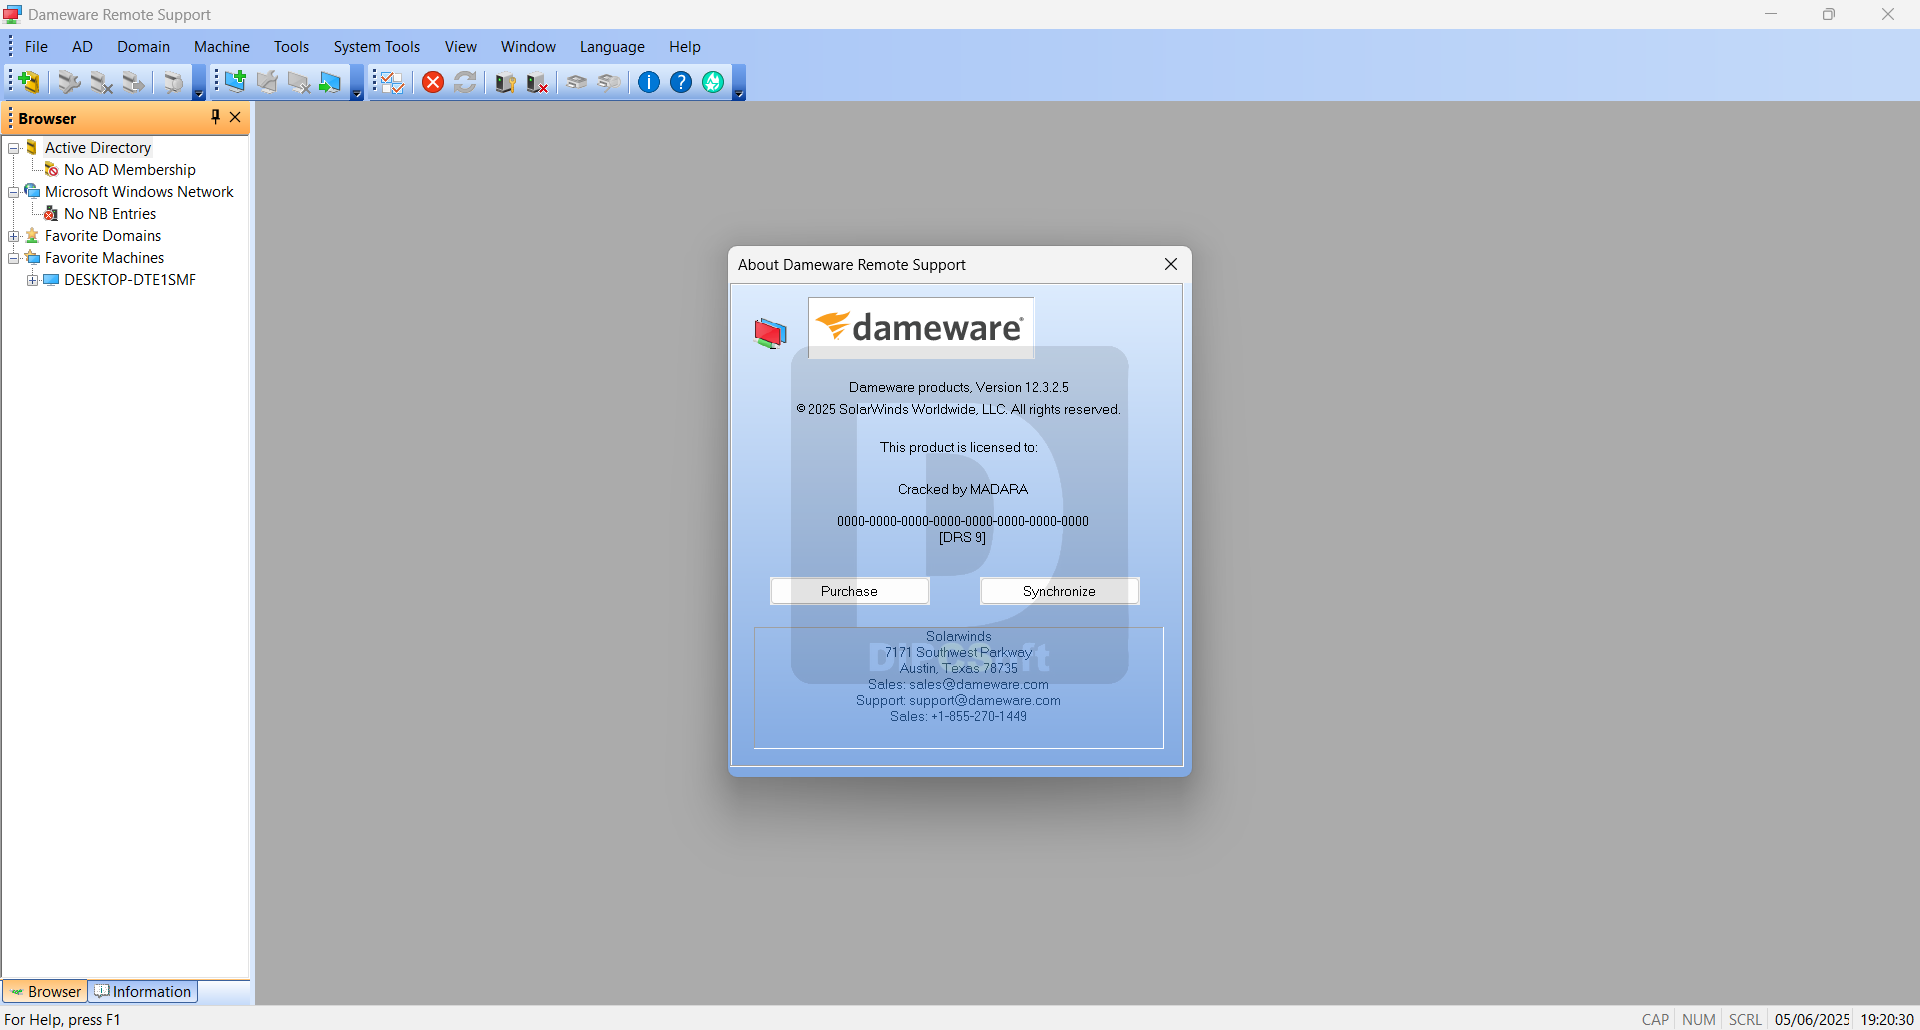The width and height of the screenshot is (1920, 1030).
Task: Open the System Tools menu
Action: 377,47
